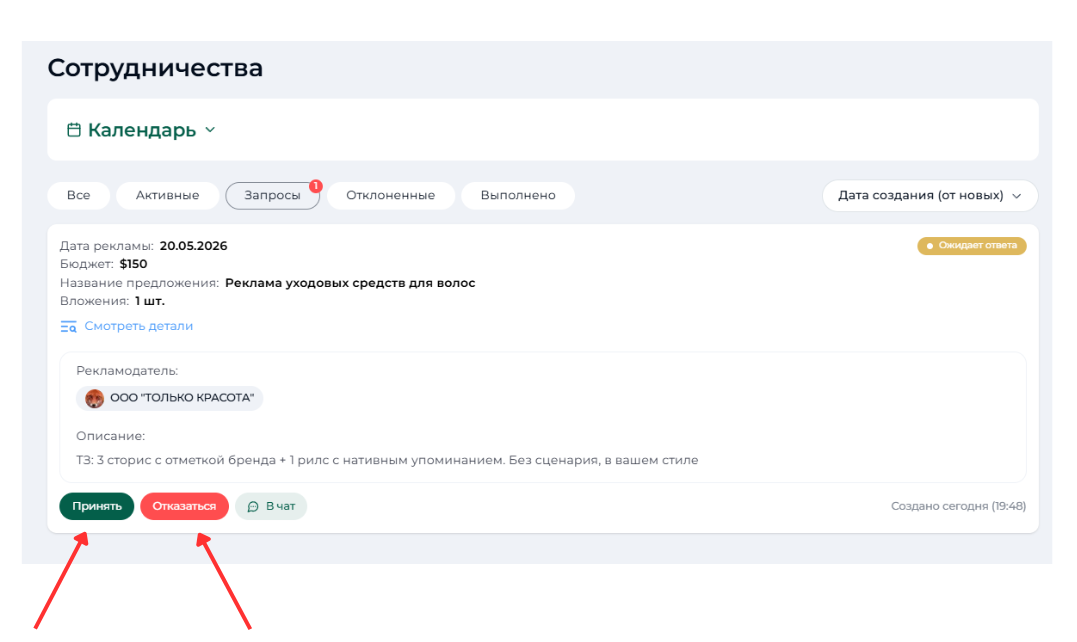
Task: Select the Активные filter tab
Action: pyautogui.click(x=167, y=195)
